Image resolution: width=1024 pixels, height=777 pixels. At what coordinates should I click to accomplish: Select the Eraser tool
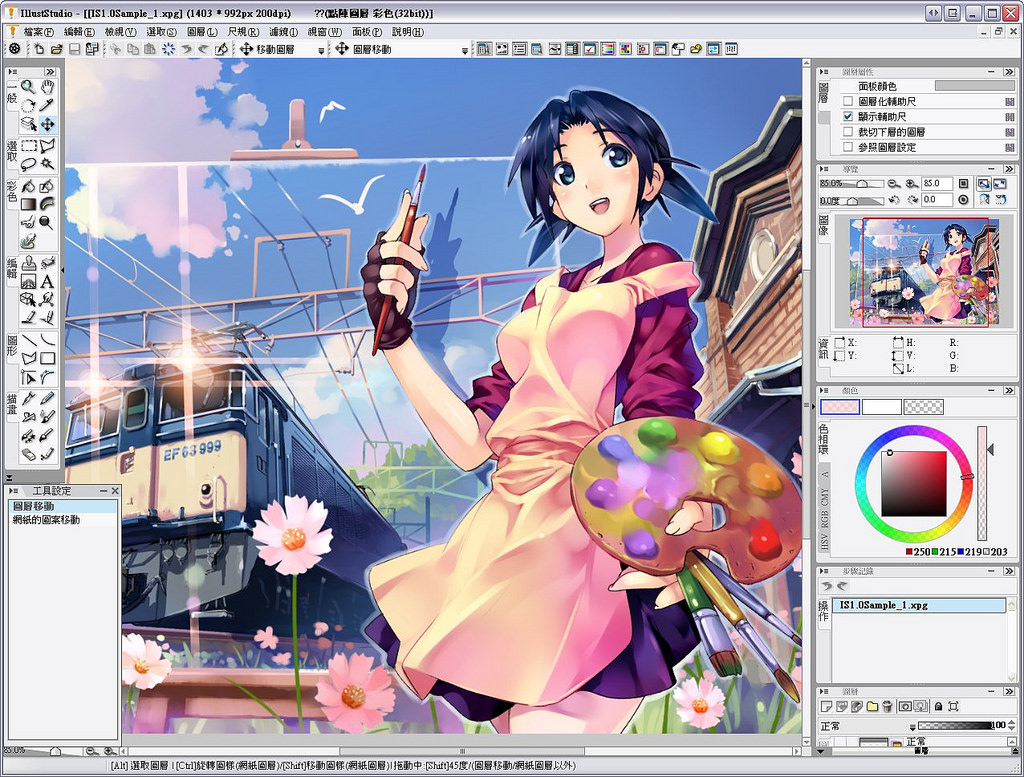click(28, 454)
